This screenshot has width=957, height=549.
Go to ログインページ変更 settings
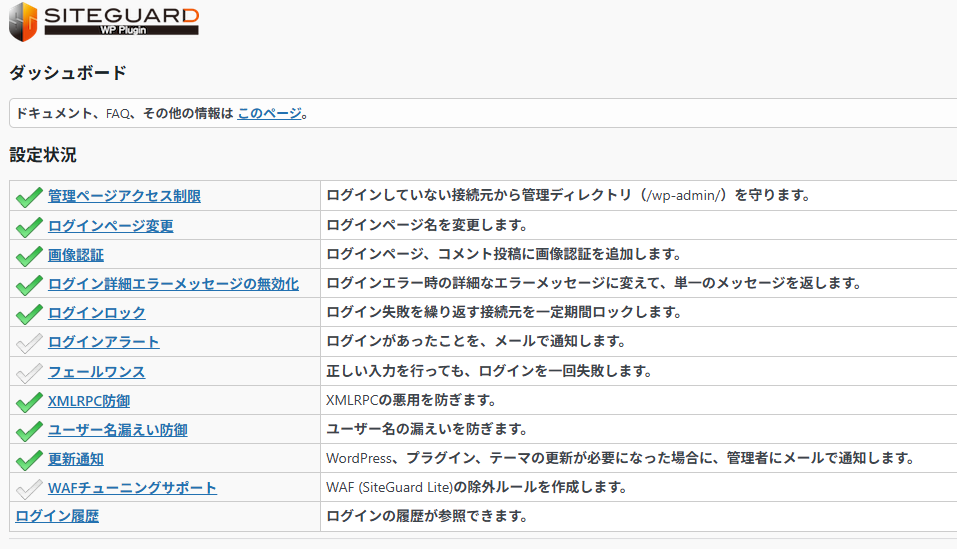click(110, 226)
